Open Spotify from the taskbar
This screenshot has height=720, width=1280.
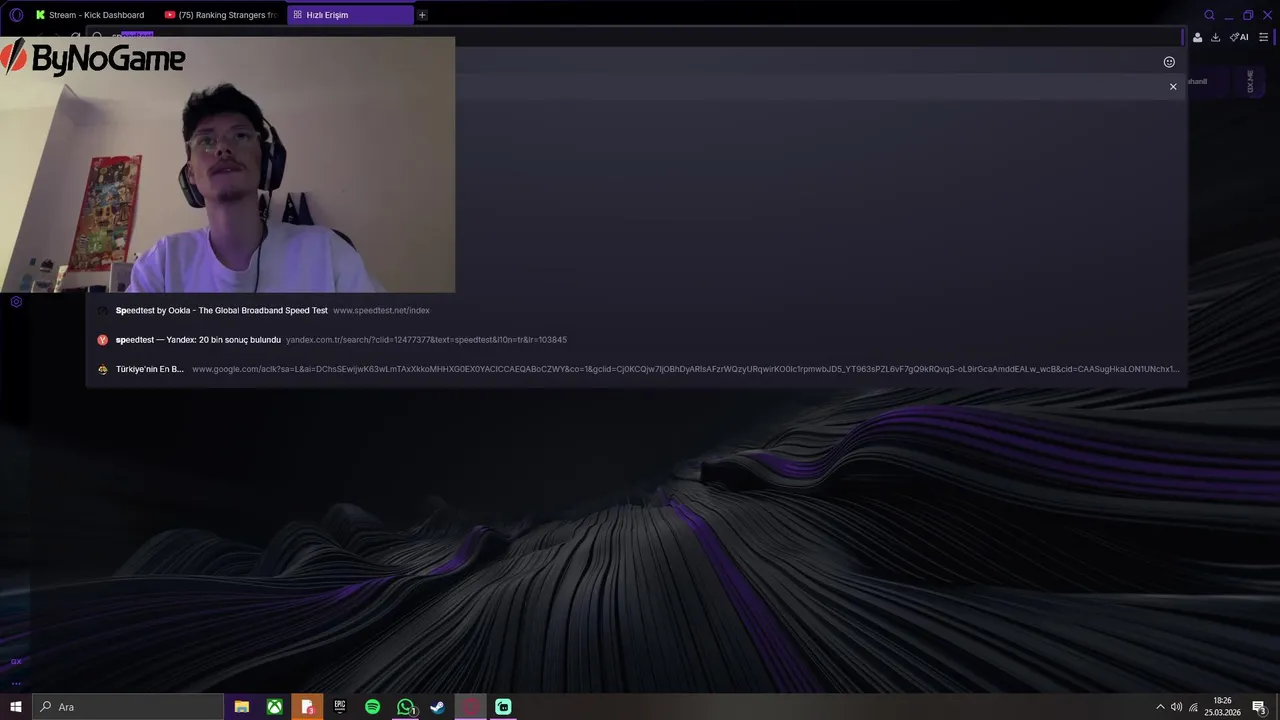(372, 707)
